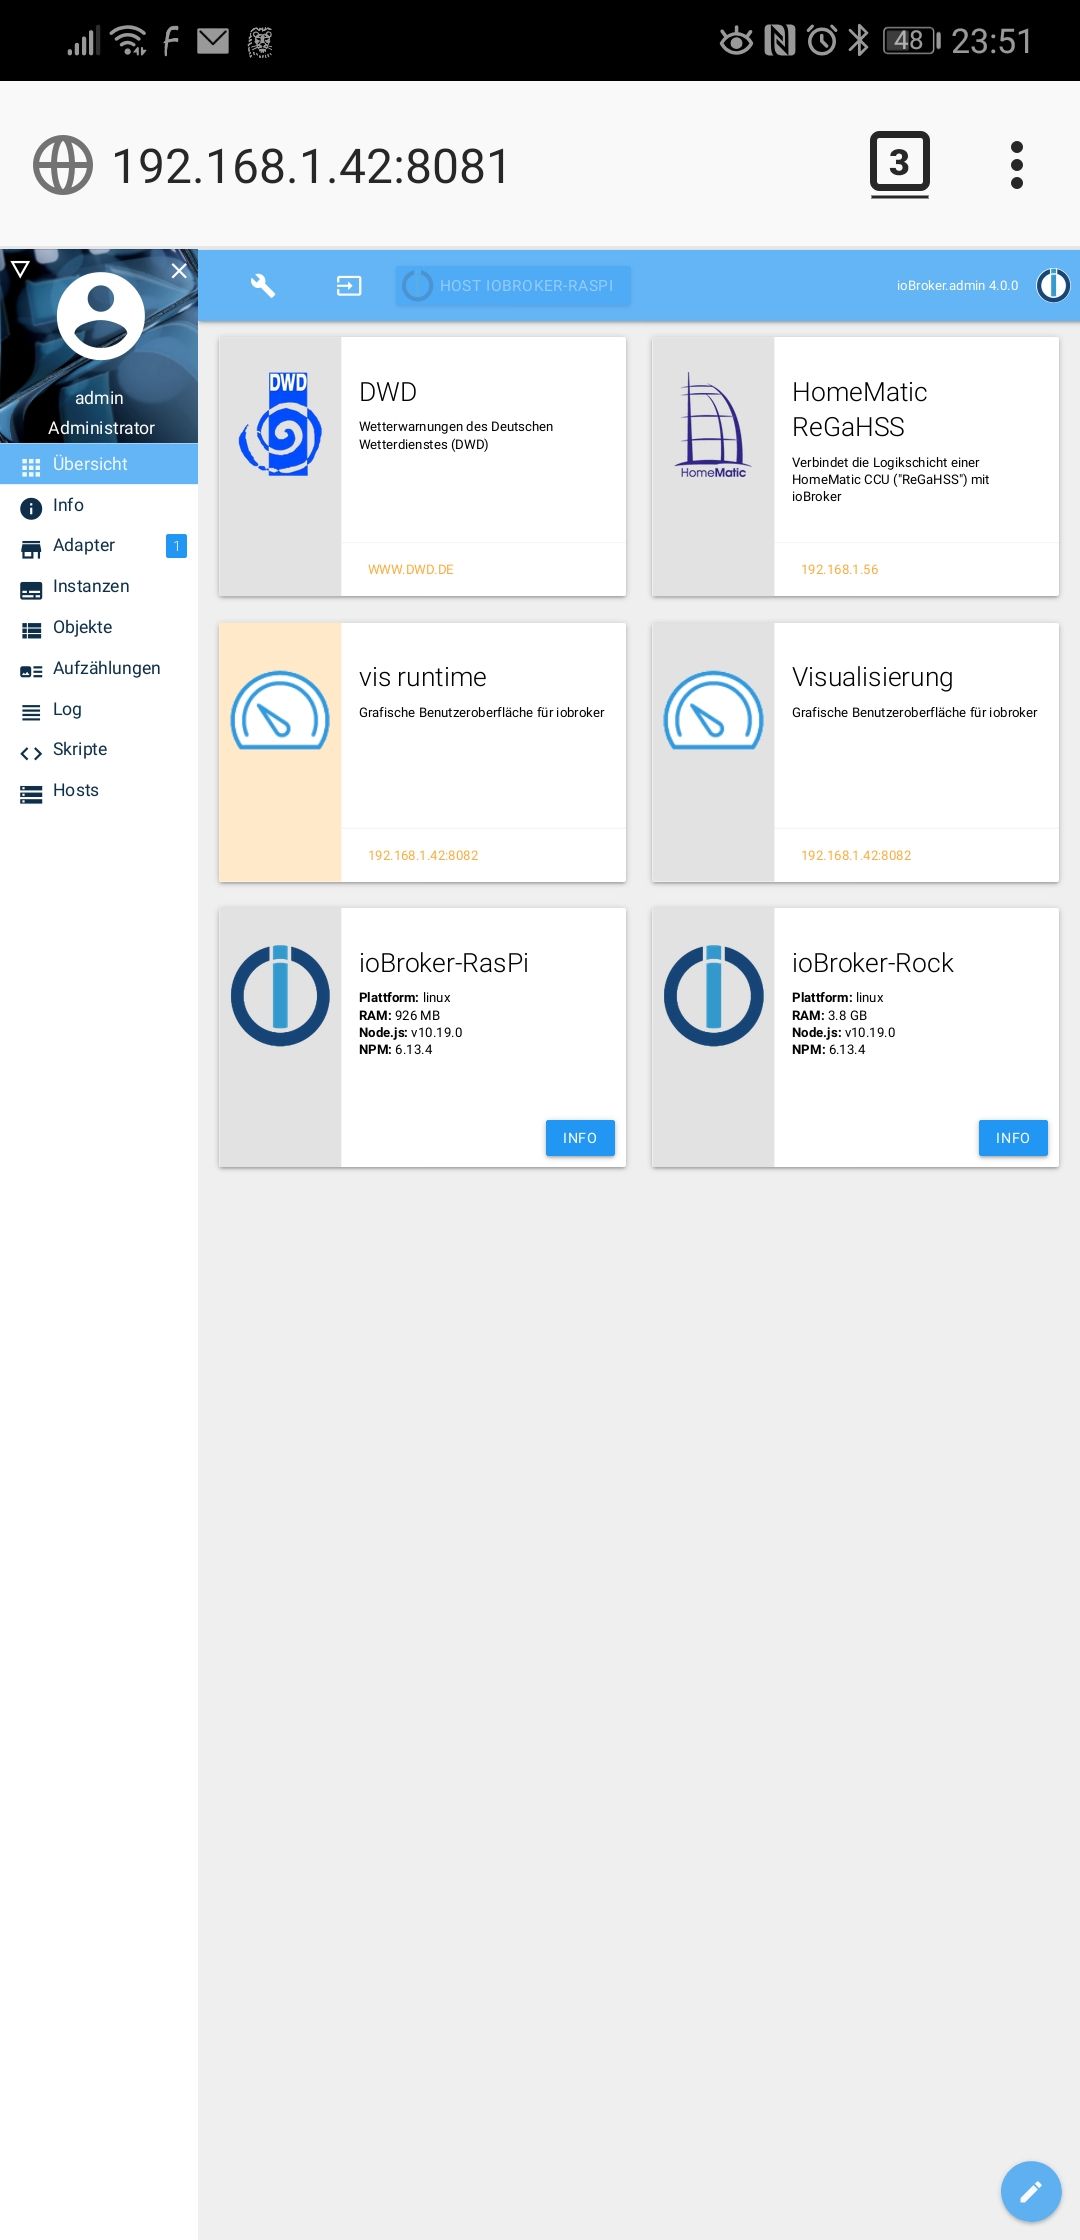Click RAM 926 MB text on RasPi card
The height and width of the screenshot is (2240, 1080).
399,1016
